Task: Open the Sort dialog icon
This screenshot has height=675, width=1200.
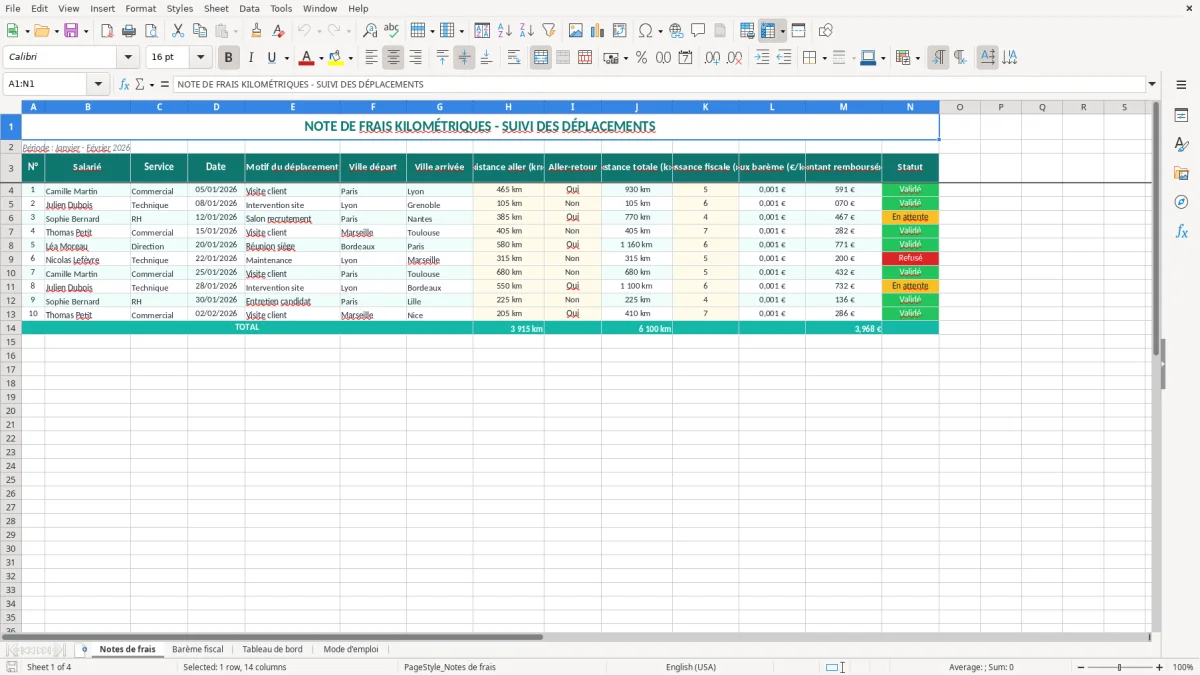Action: 482,31
